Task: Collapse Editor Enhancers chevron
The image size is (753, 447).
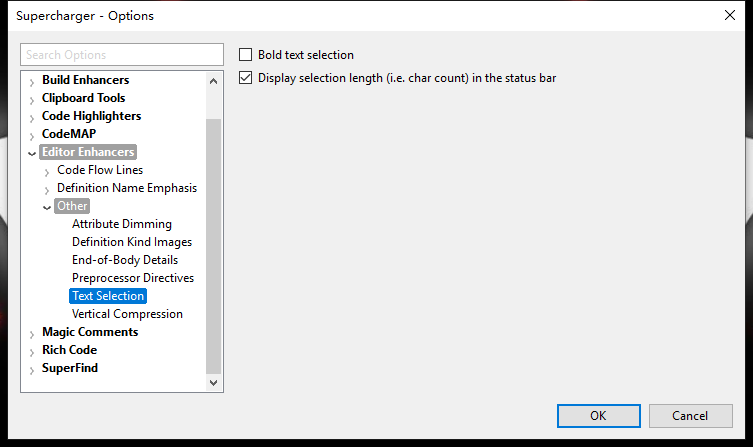Action: point(32,154)
